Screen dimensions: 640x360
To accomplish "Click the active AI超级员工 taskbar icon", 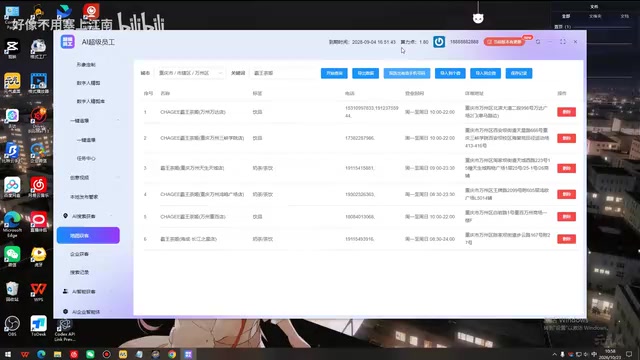I will tap(188, 354).
